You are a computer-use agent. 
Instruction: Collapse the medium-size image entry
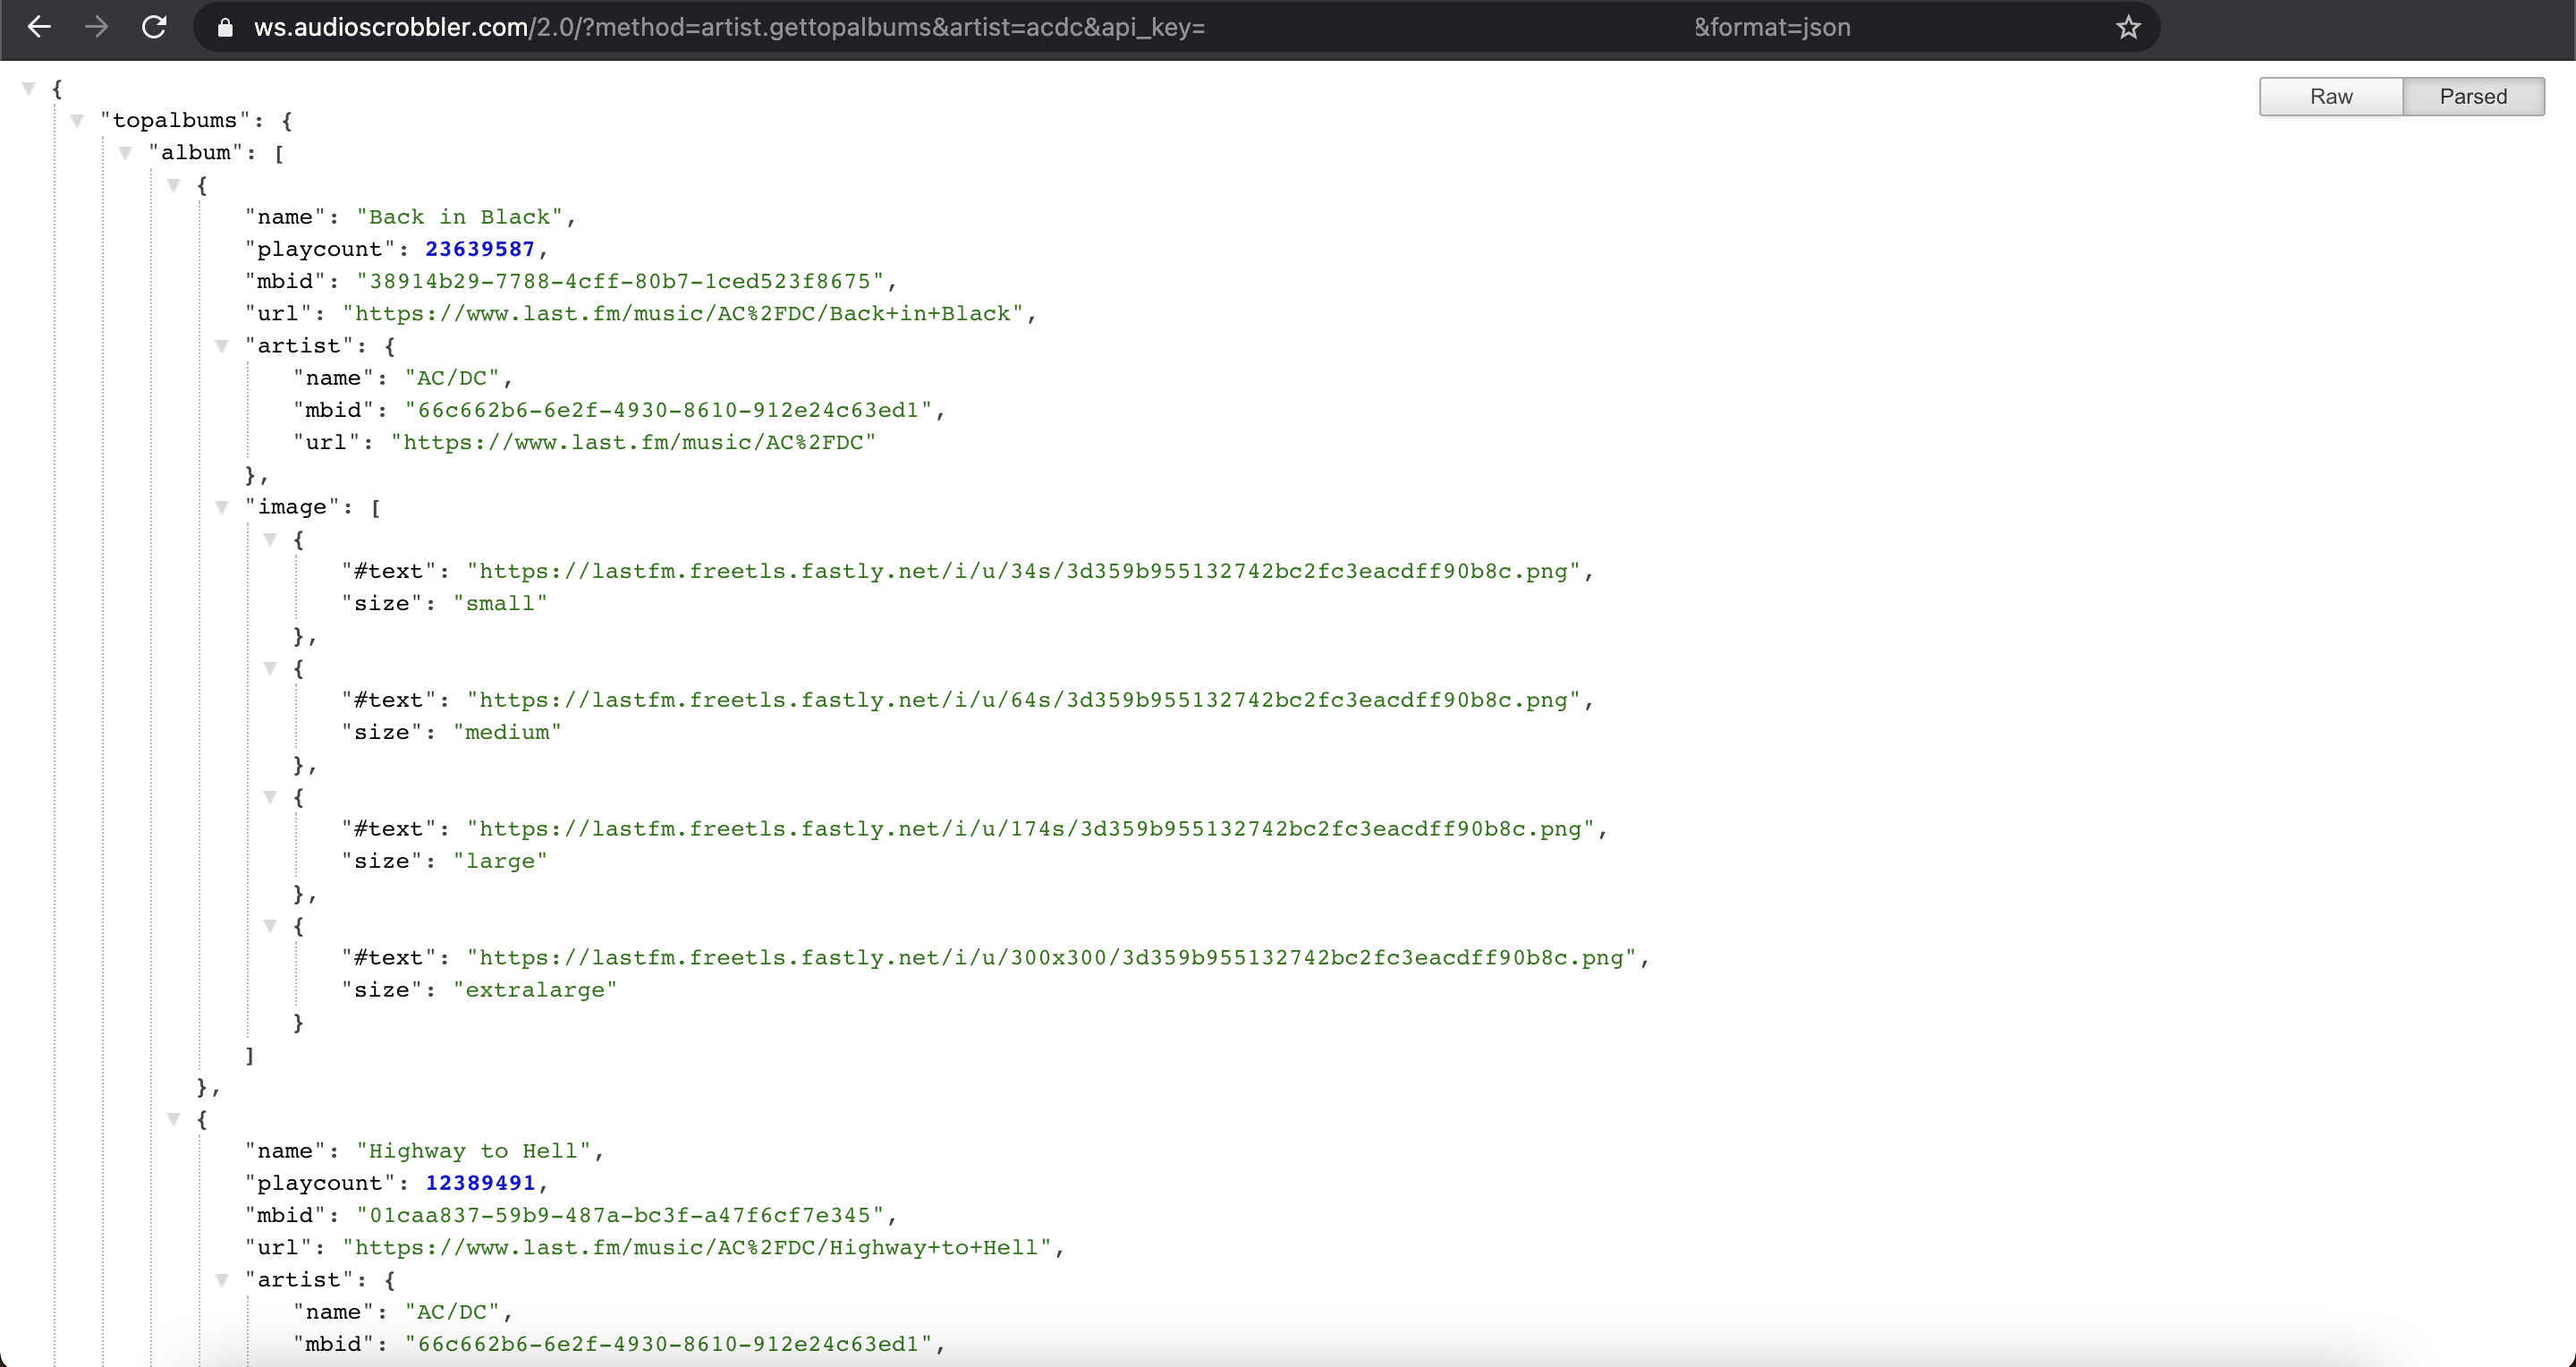[x=270, y=670]
